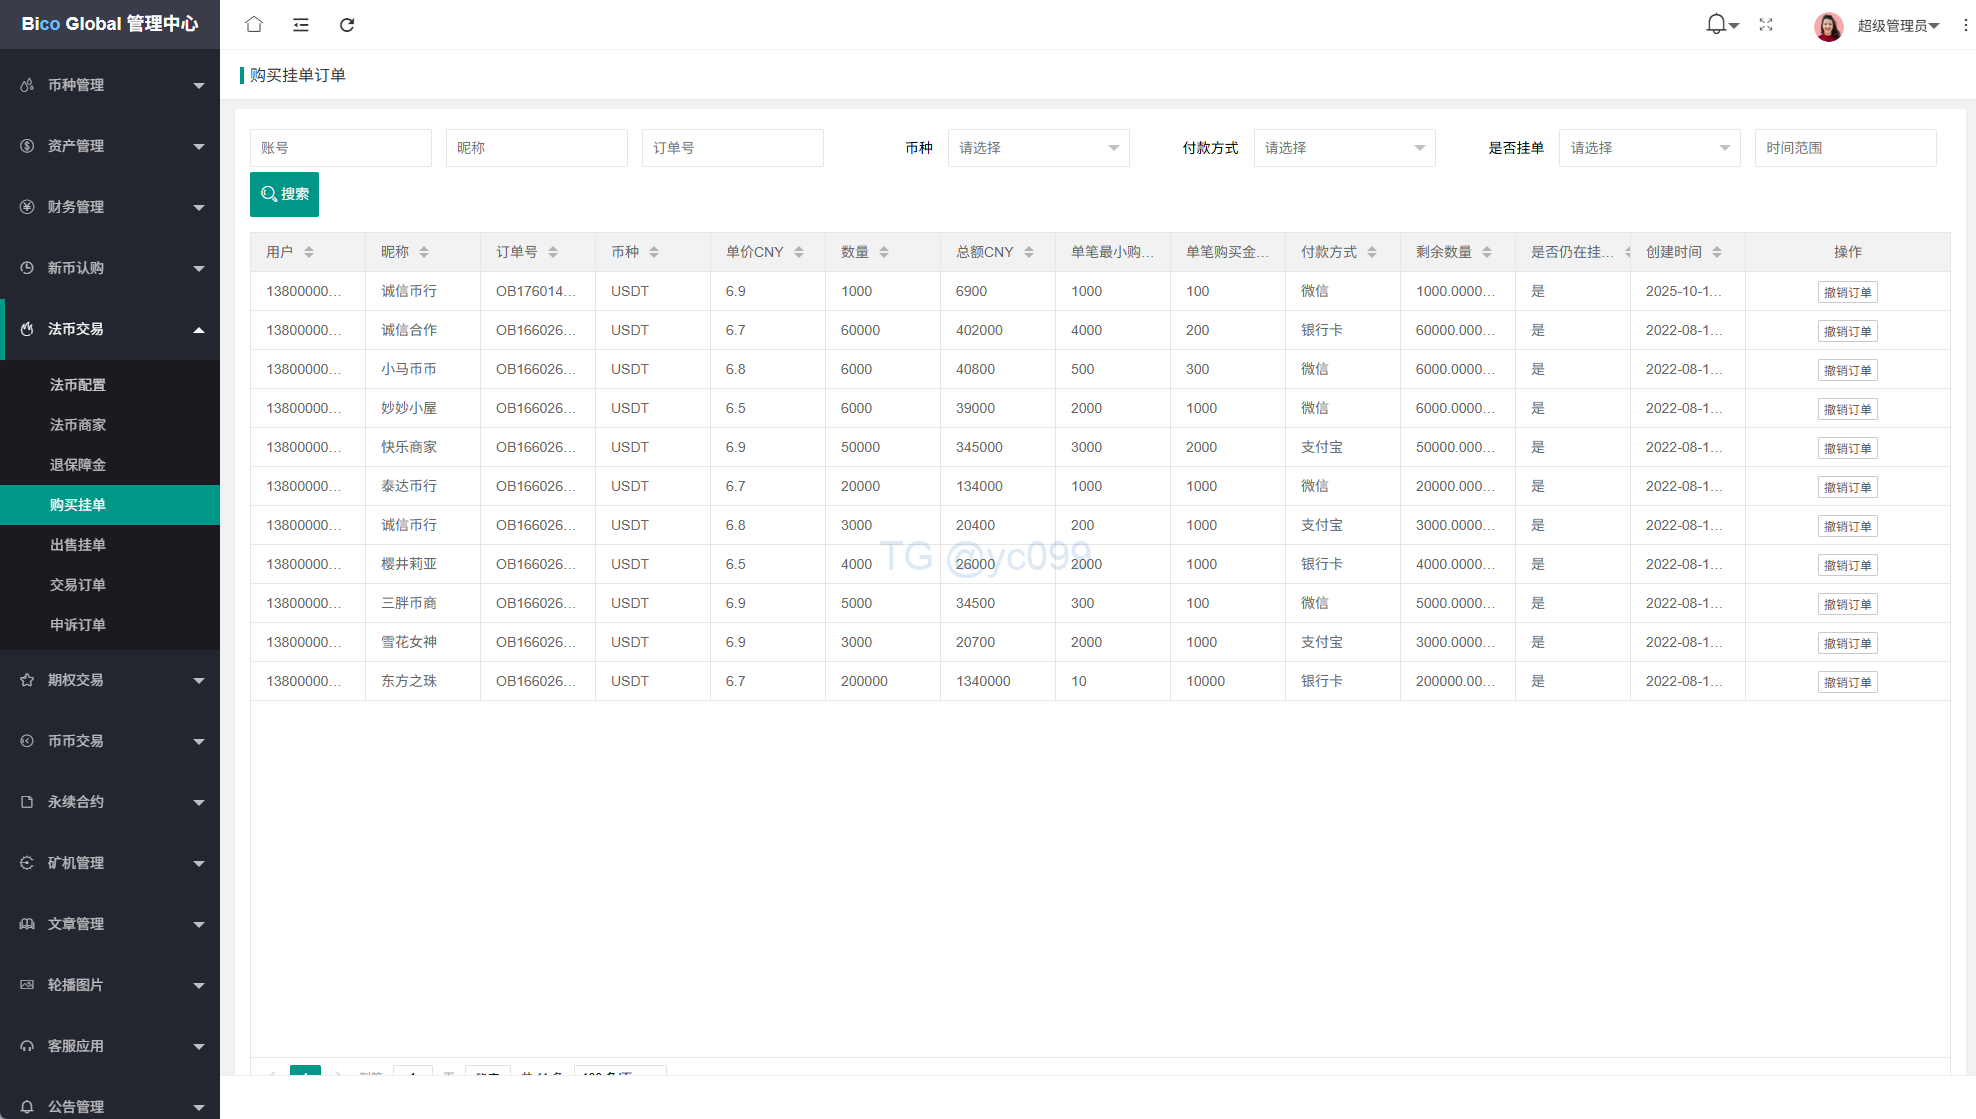The height and width of the screenshot is (1119, 1976).
Task: Sort table by 单价CNY column arrows
Action: (799, 252)
